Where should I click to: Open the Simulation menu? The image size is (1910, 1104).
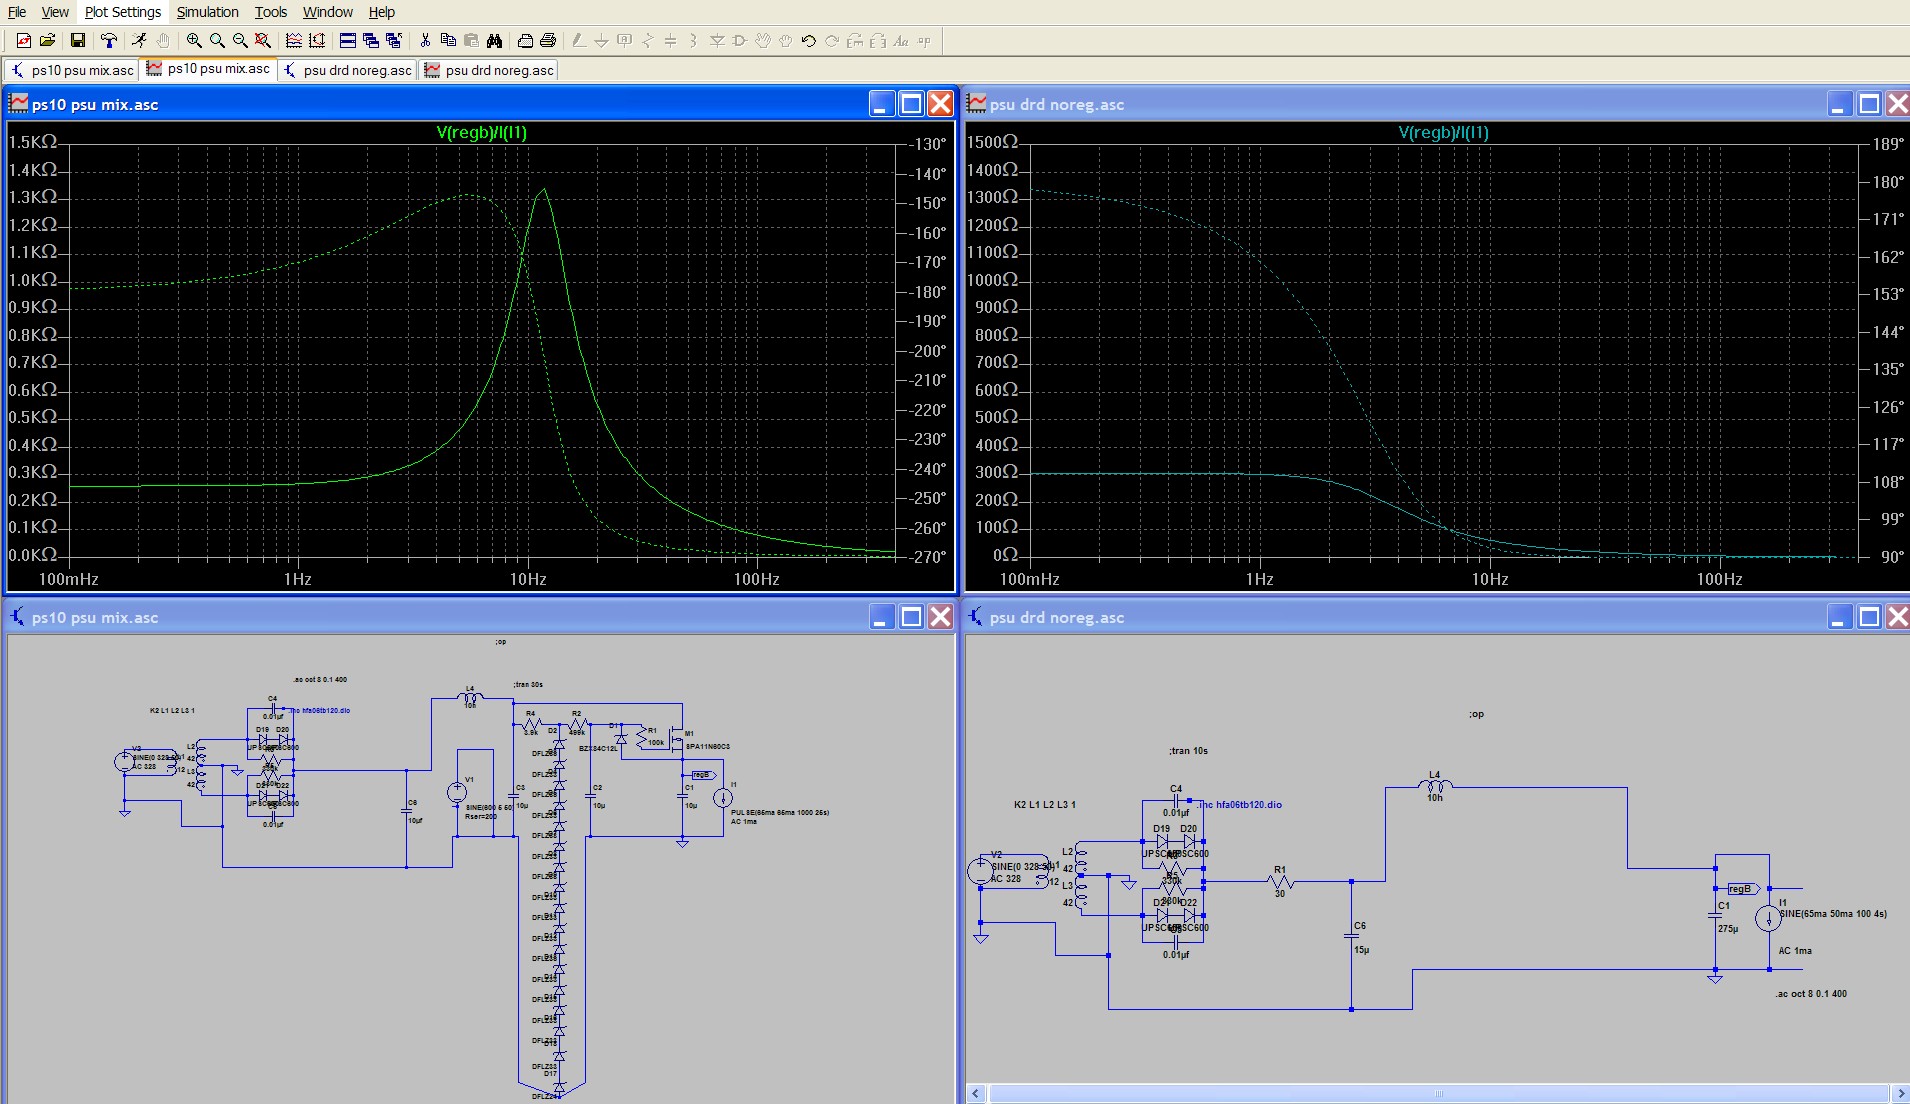pos(208,12)
